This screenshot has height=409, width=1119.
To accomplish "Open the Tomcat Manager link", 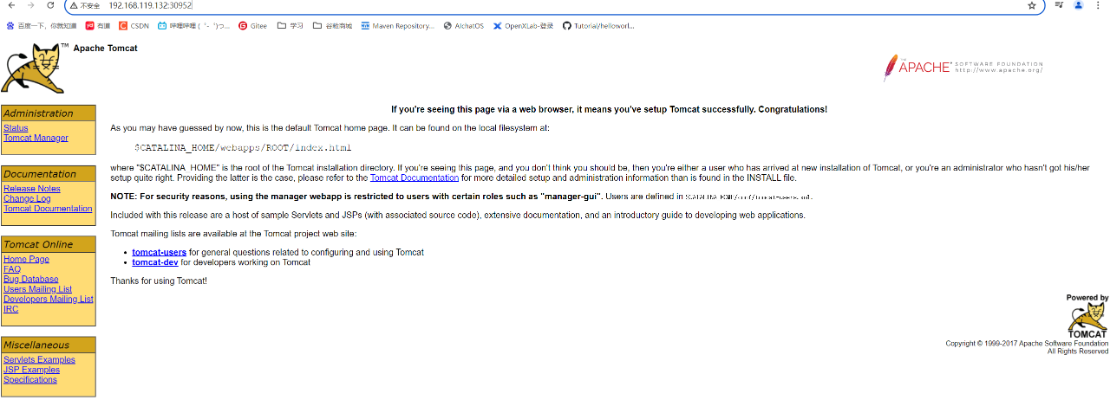I will coord(36,138).
